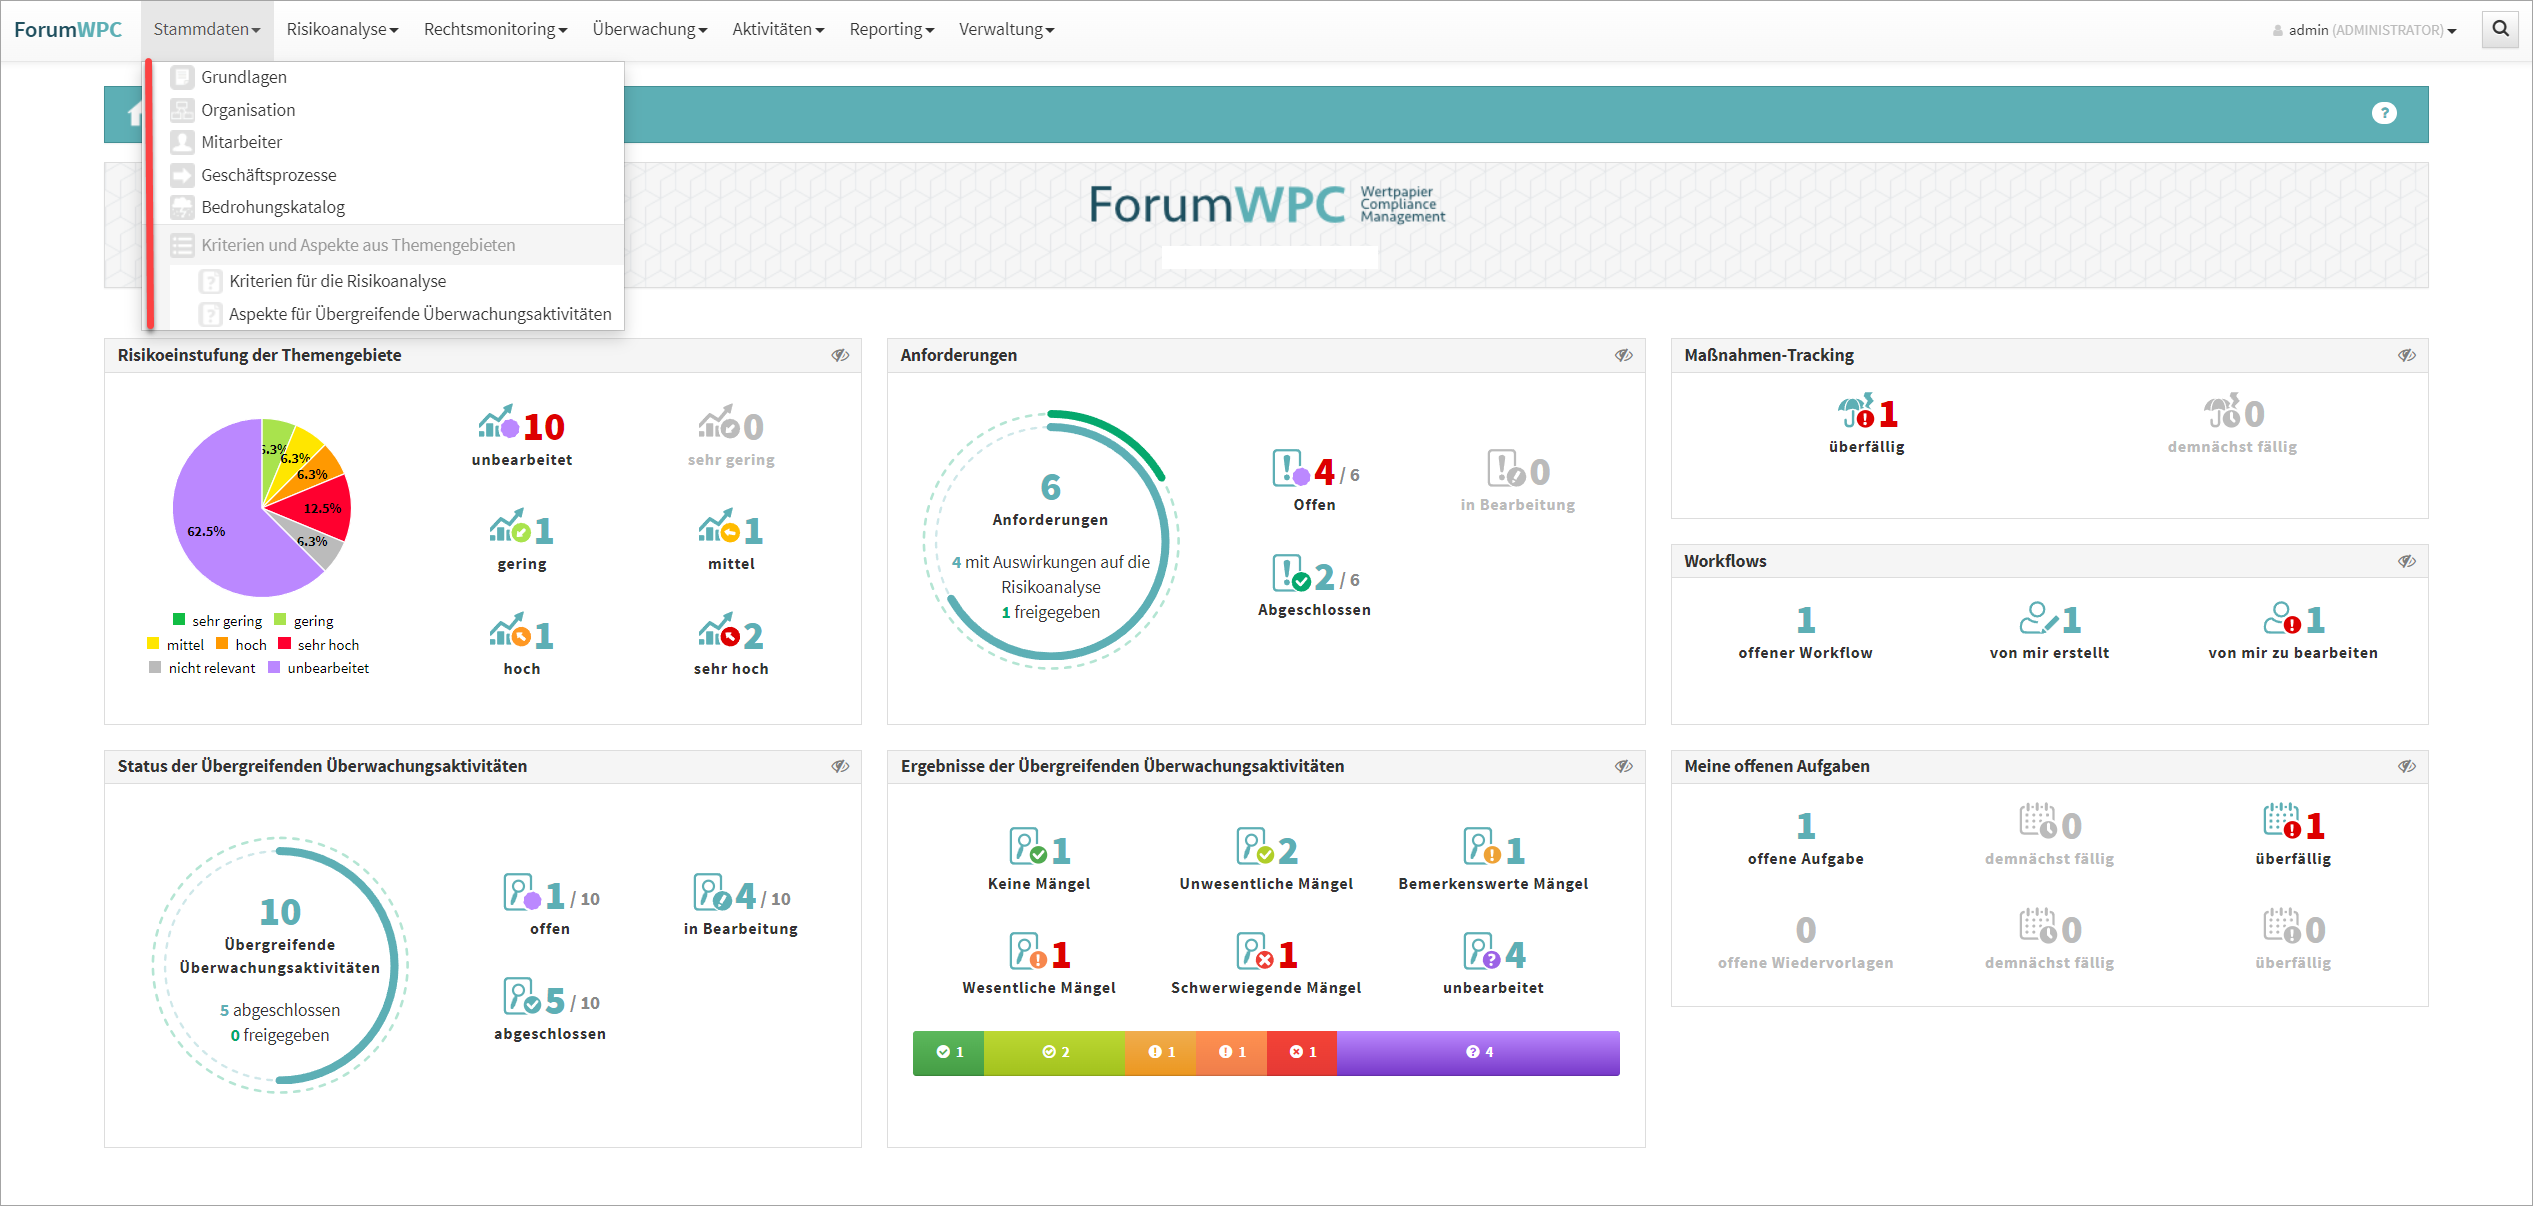
Task: Select Geschäftsprozesse from Stammdaten menu
Action: click(268, 175)
